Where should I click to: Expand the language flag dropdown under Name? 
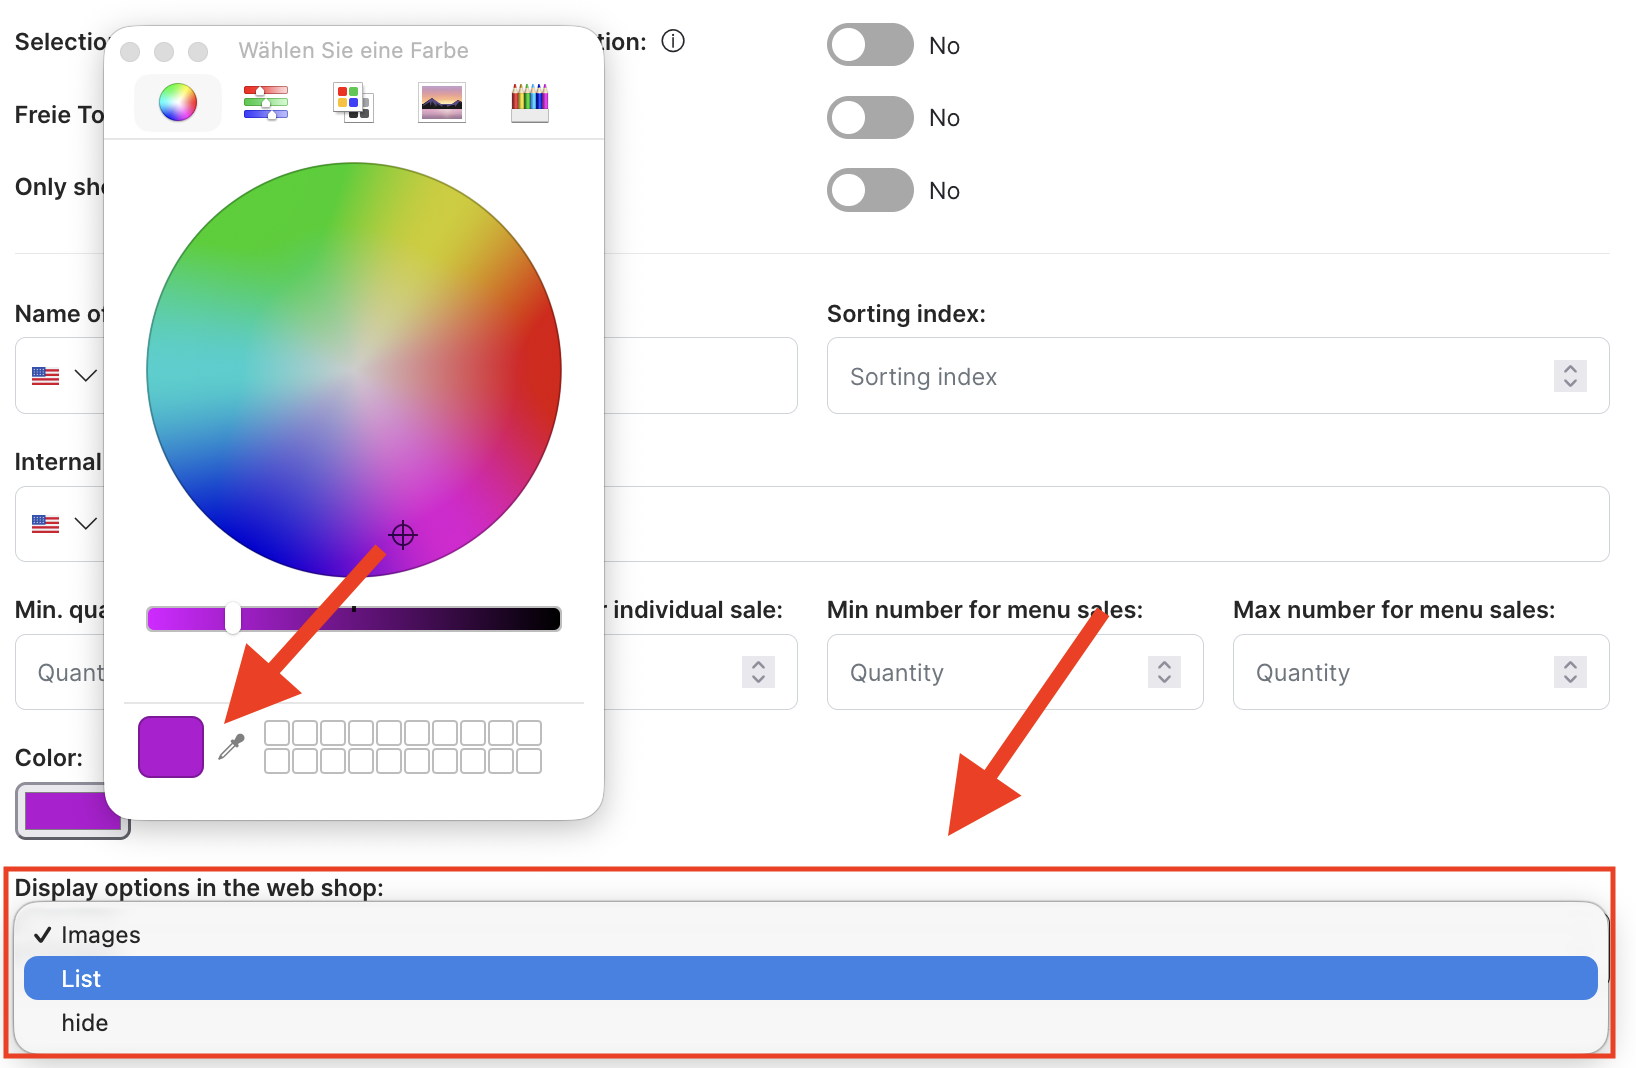click(x=64, y=376)
